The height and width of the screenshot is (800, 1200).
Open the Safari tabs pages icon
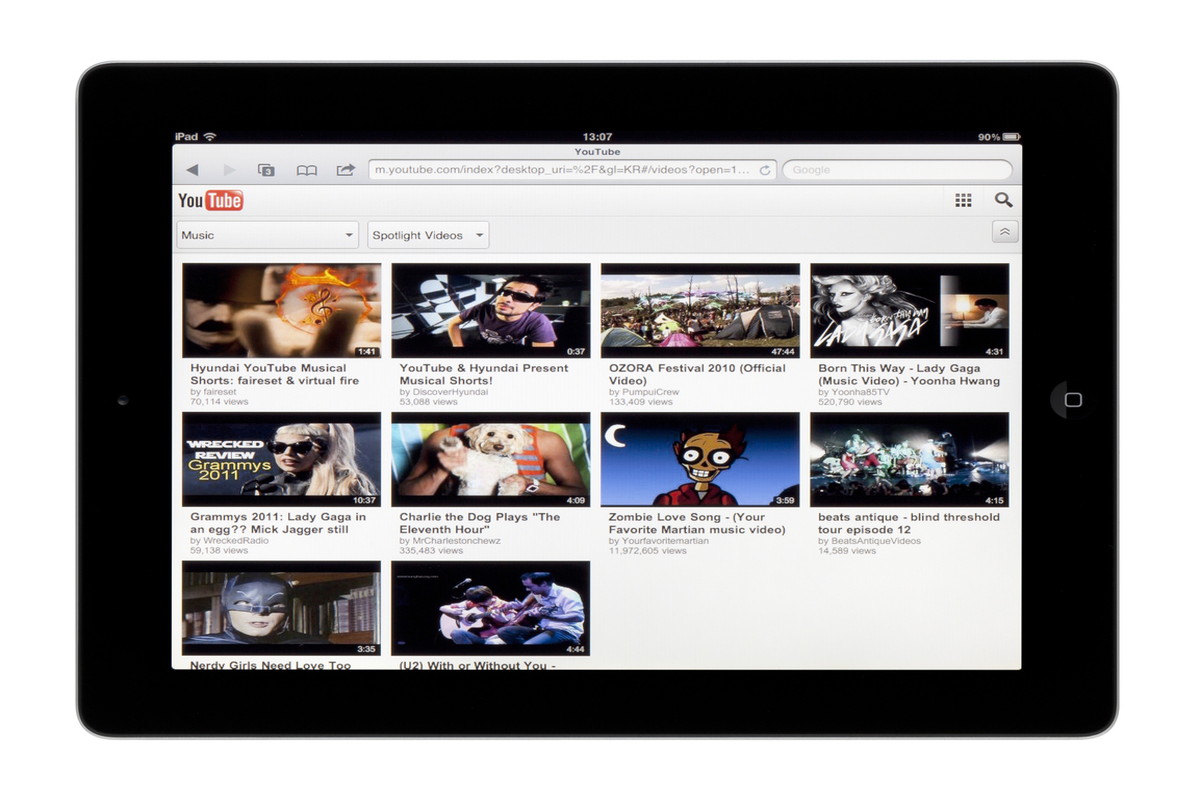point(266,171)
